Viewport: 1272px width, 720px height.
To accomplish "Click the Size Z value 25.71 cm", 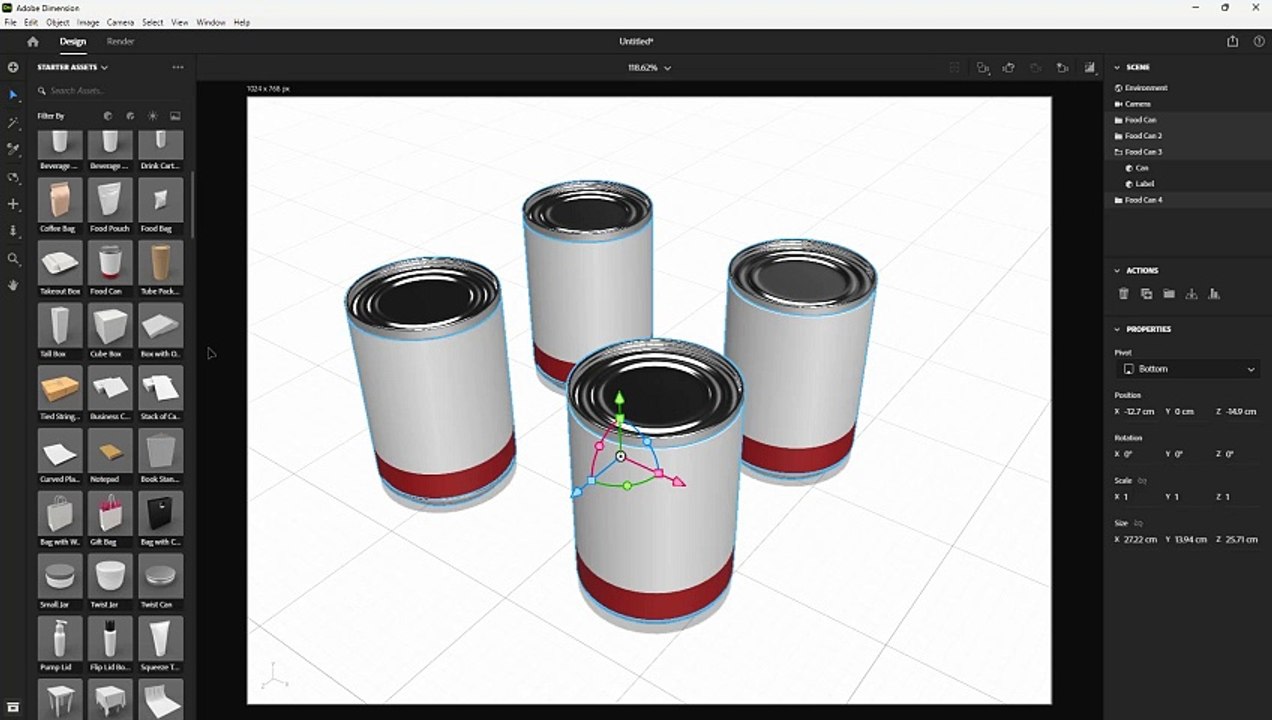I will pyautogui.click(x=1243, y=539).
